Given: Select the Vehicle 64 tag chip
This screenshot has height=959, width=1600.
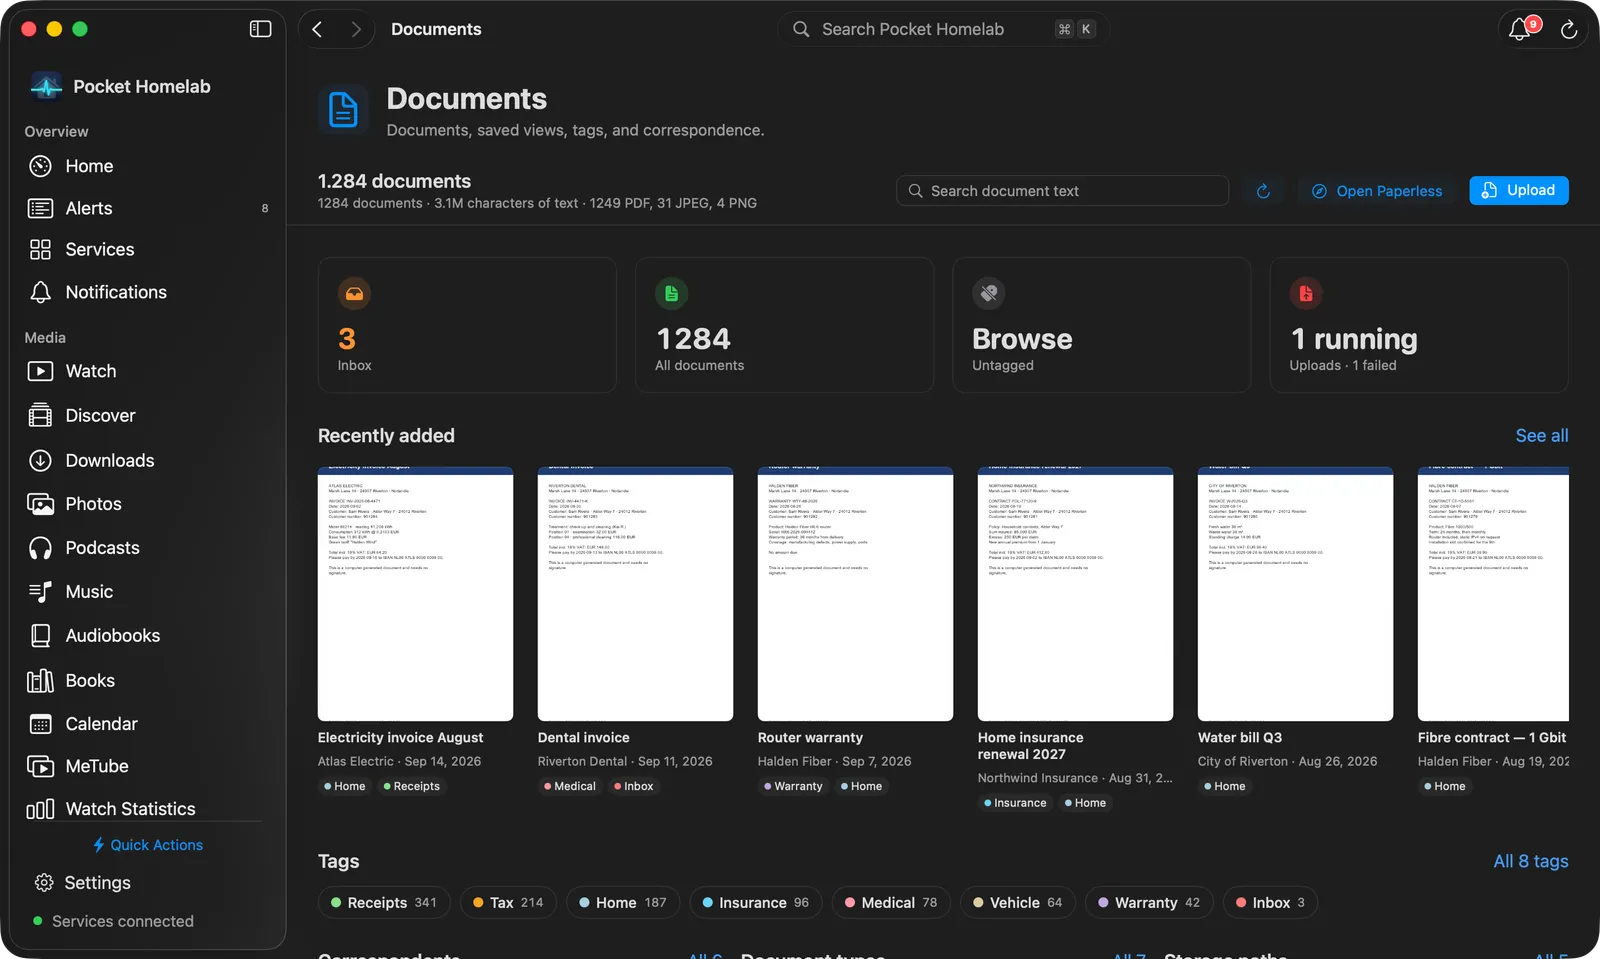Looking at the screenshot, I should [1018, 903].
